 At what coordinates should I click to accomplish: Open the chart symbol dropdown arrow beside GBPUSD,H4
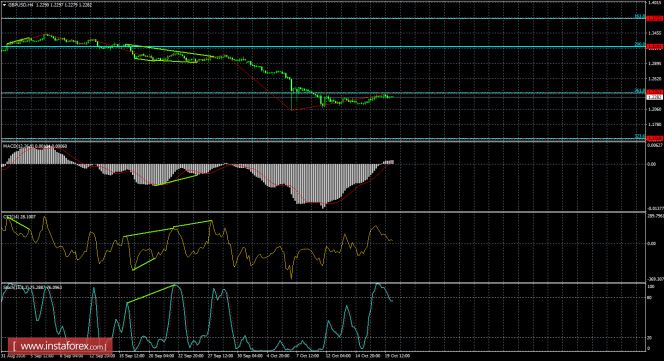4,5
